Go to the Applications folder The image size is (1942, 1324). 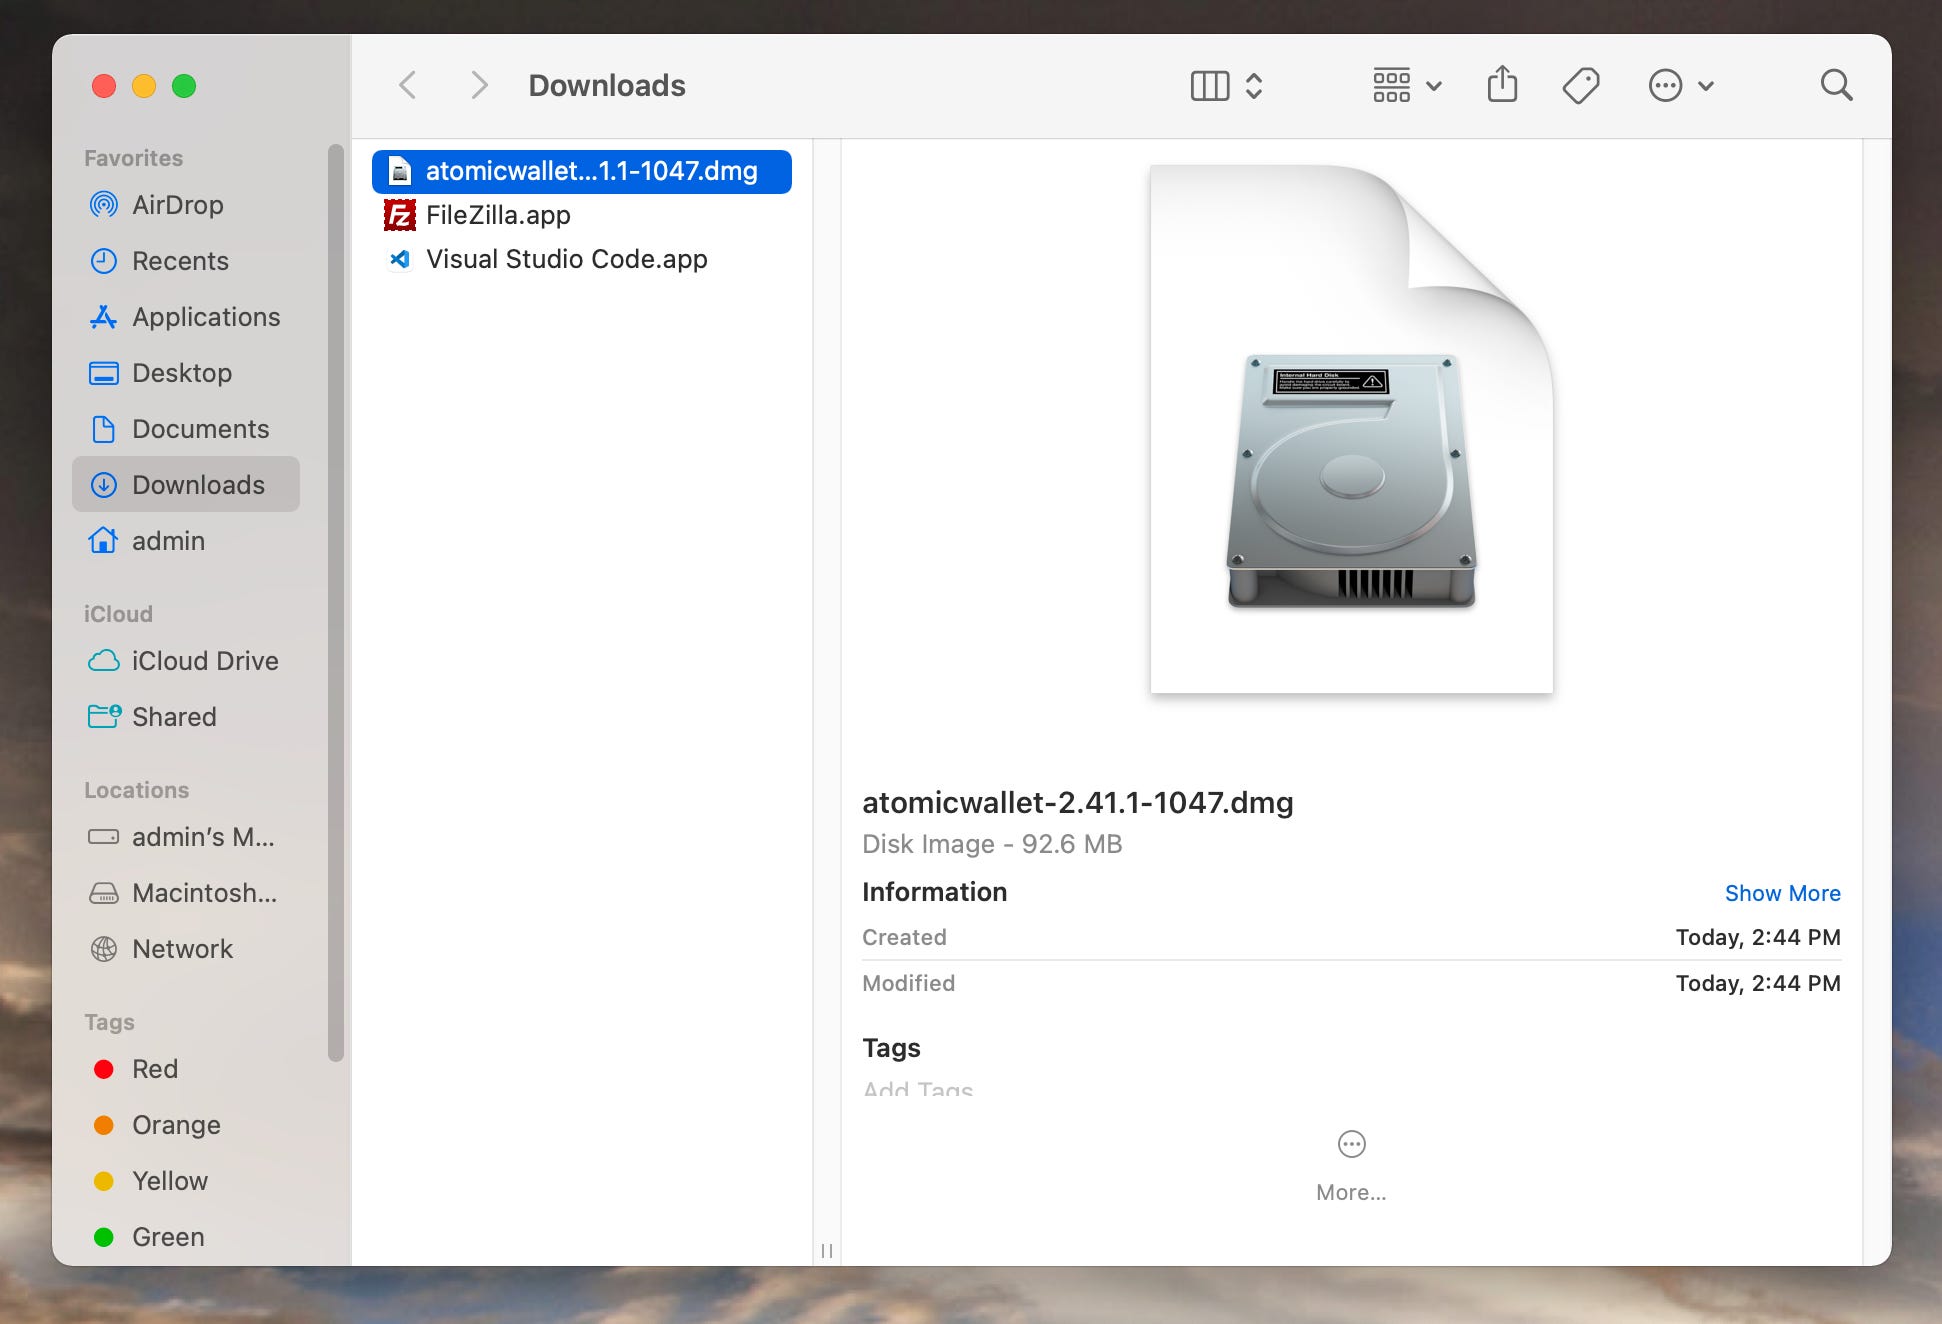[205, 317]
